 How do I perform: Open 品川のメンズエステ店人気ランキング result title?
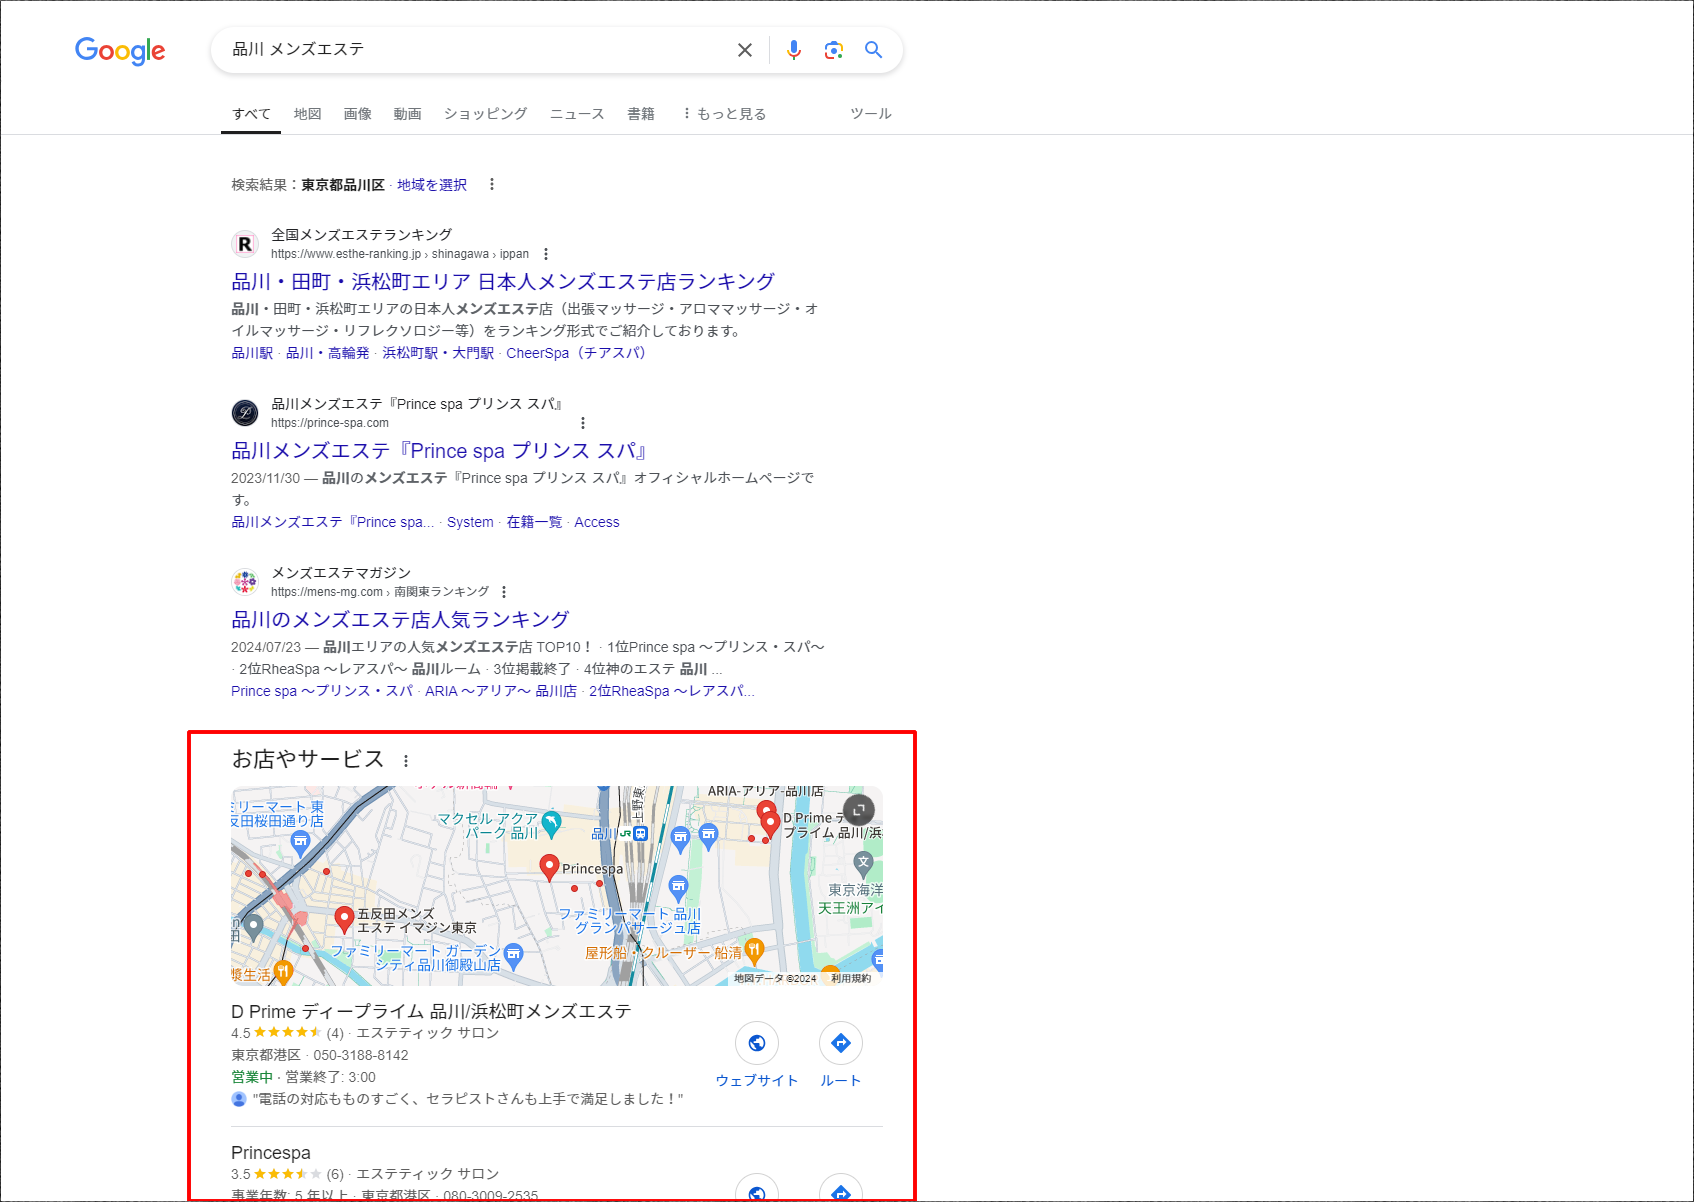tap(400, 620)
